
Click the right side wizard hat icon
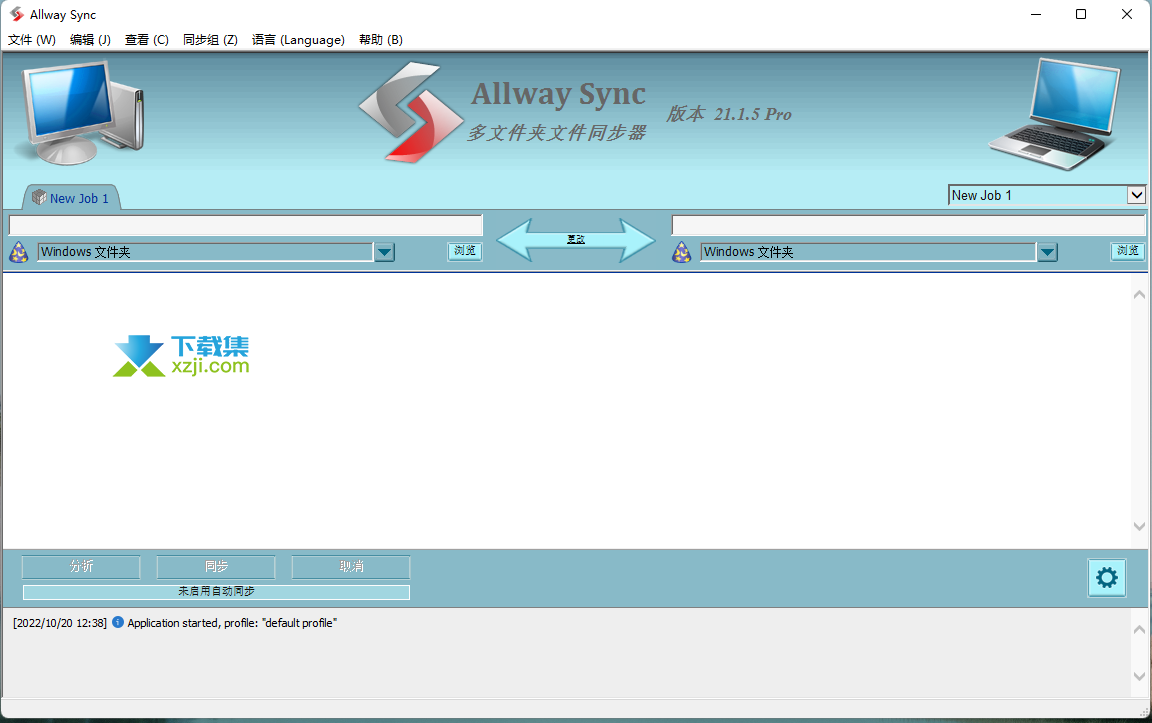[x=682, y=252]
